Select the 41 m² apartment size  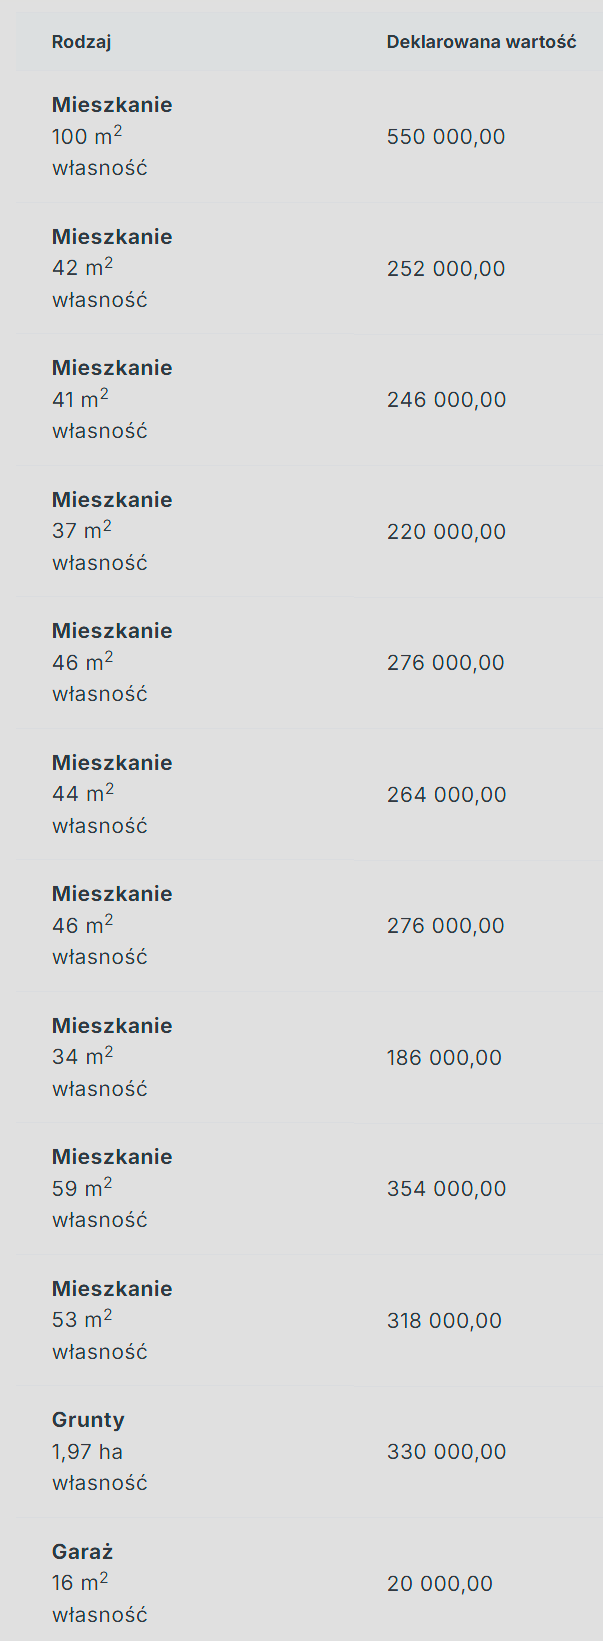click(x=80, y=400)
